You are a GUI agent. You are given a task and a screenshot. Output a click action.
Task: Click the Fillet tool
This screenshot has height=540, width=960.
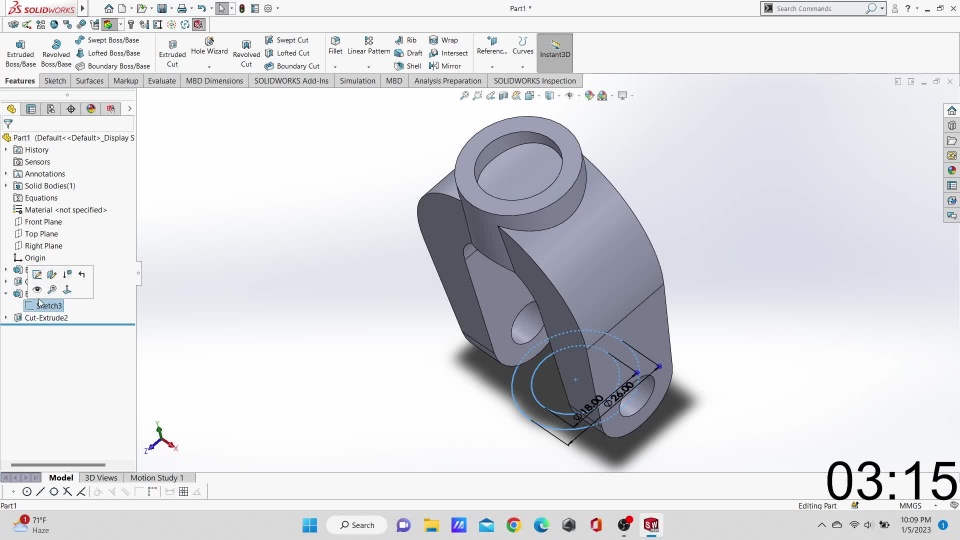point(336,46)
